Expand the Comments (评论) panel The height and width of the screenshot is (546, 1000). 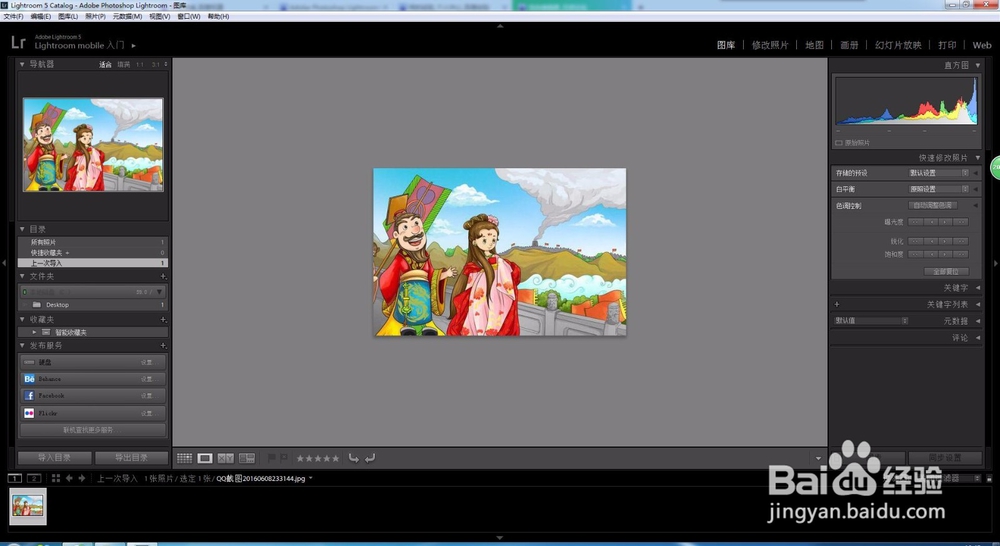pos(978,337)
